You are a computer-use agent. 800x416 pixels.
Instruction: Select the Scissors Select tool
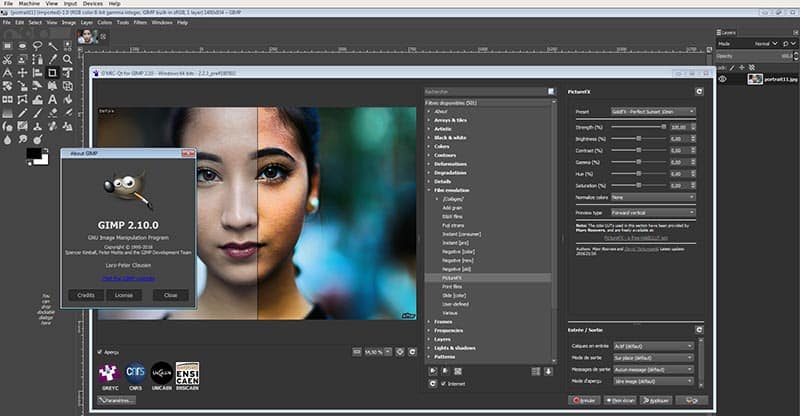click(x=7, y=59)
